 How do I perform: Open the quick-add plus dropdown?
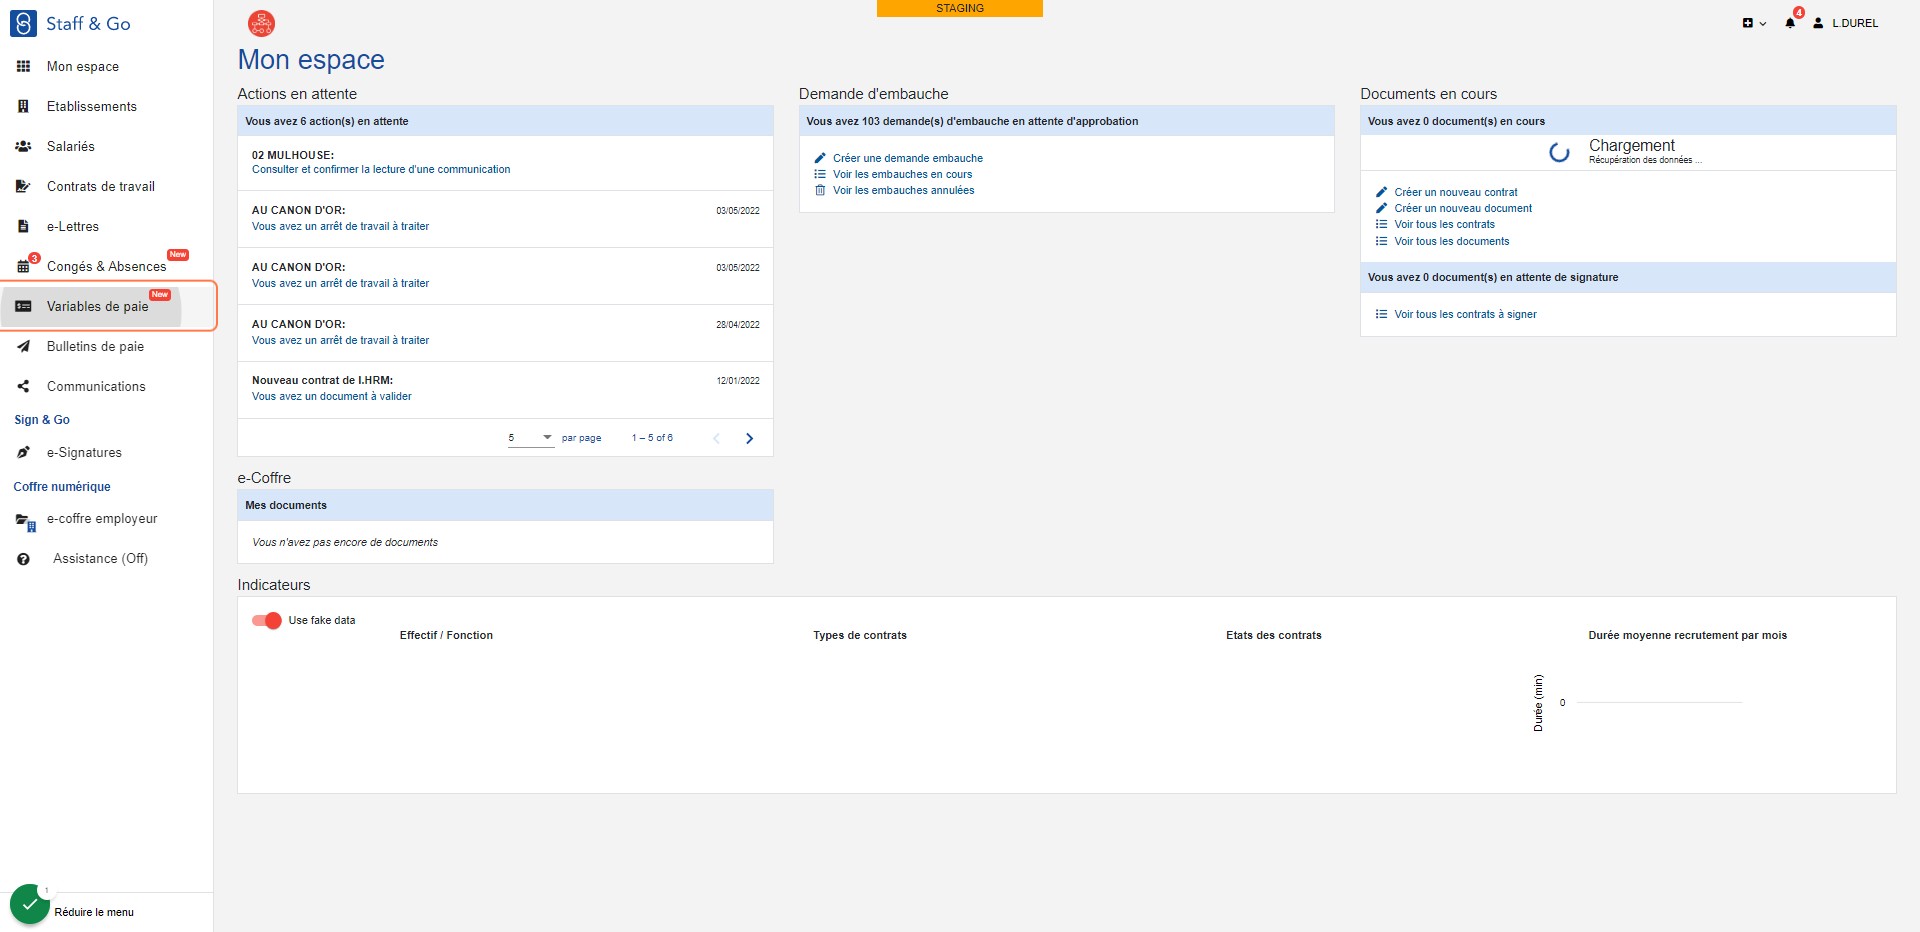(1754, 23)
